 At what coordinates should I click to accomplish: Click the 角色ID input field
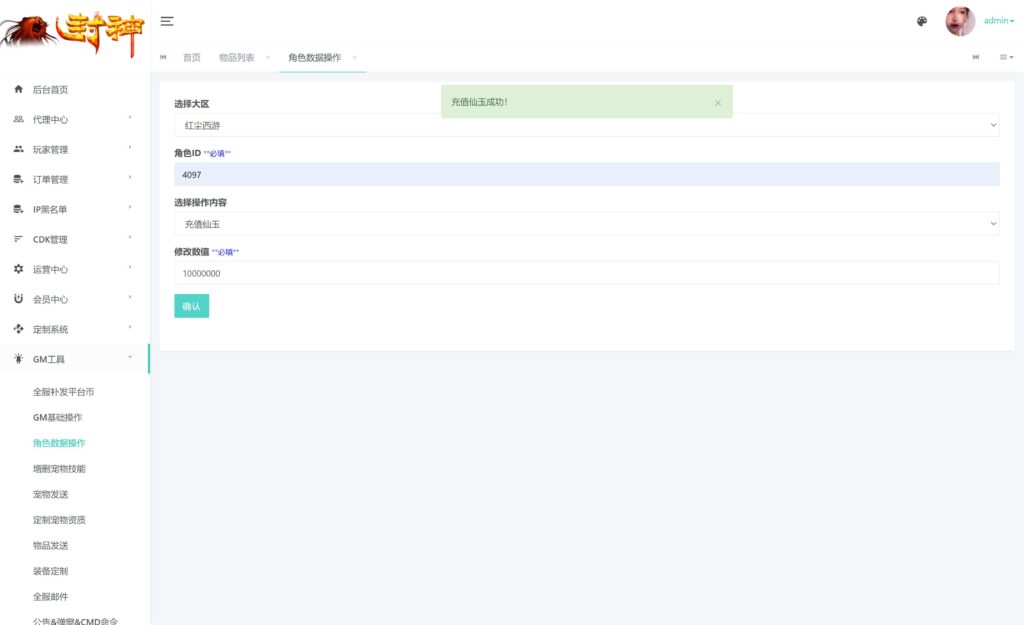point(586,175)
